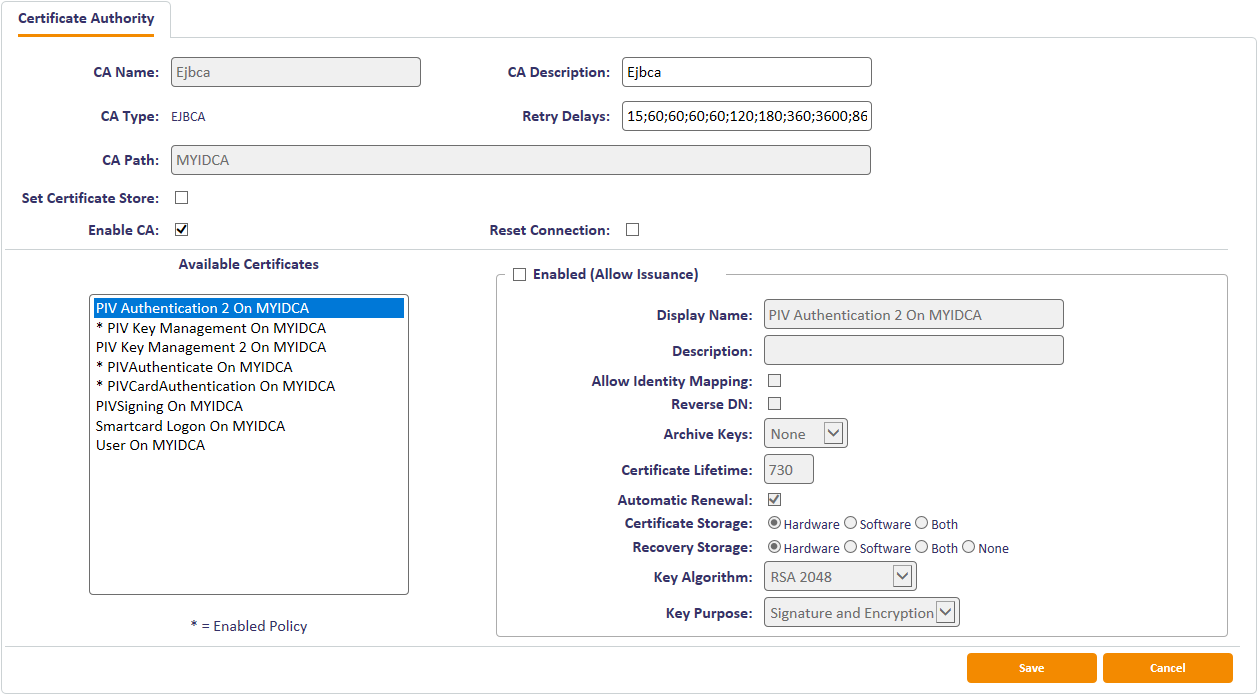Select Both for Recovery Storage
Image resolution: width=1258 pixels, height=695 pixels.
point(923,547)
